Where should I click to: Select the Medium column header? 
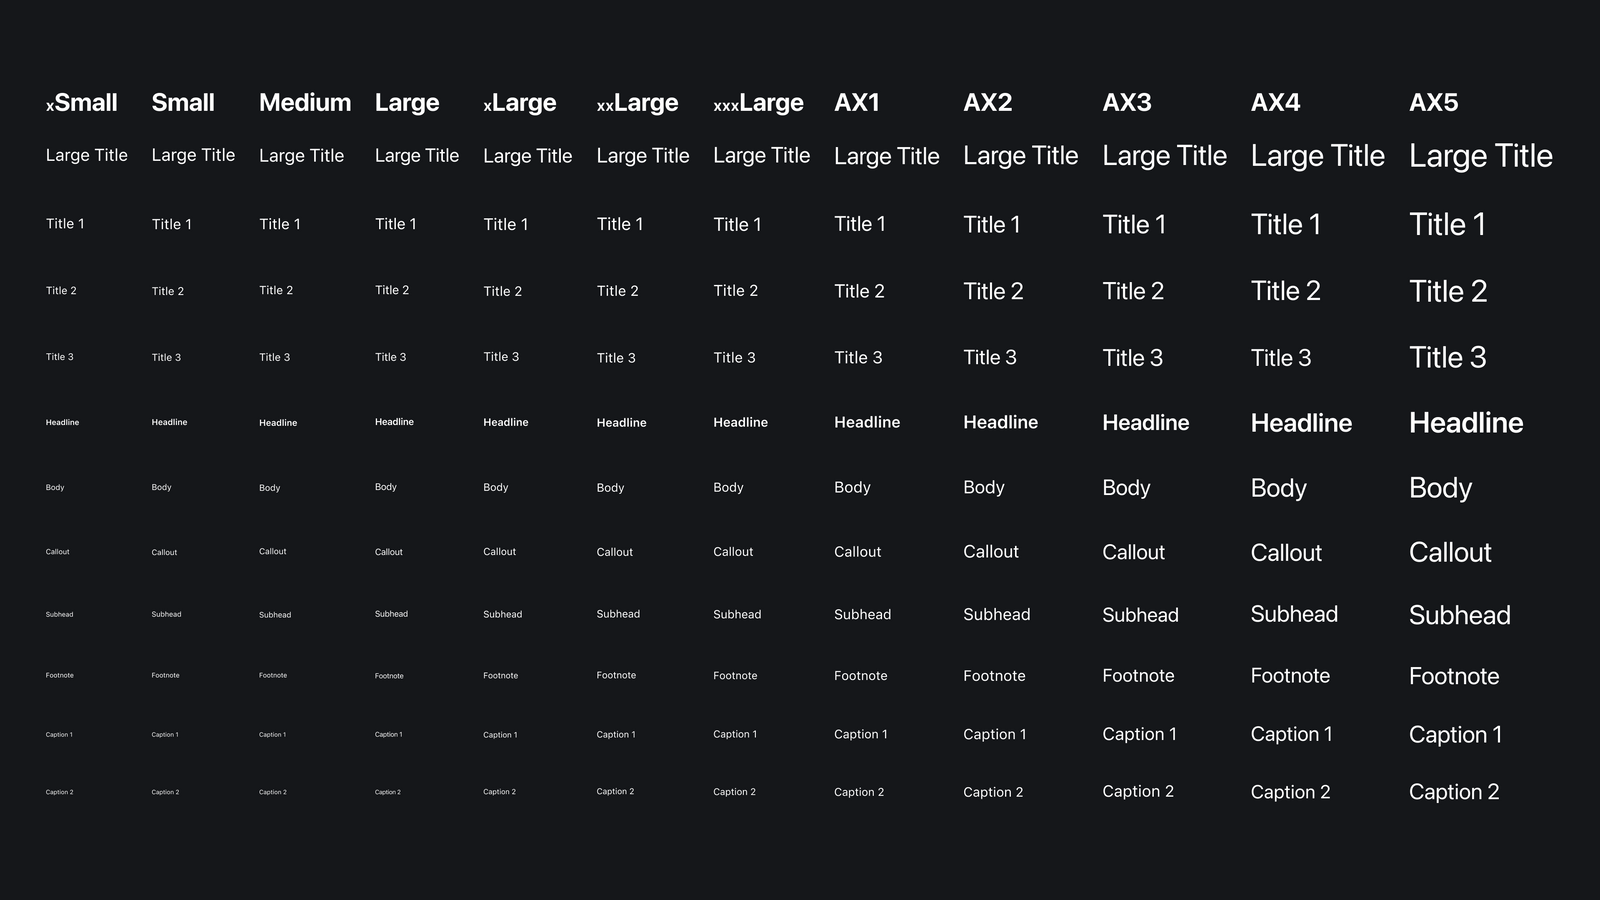(304, 102)
